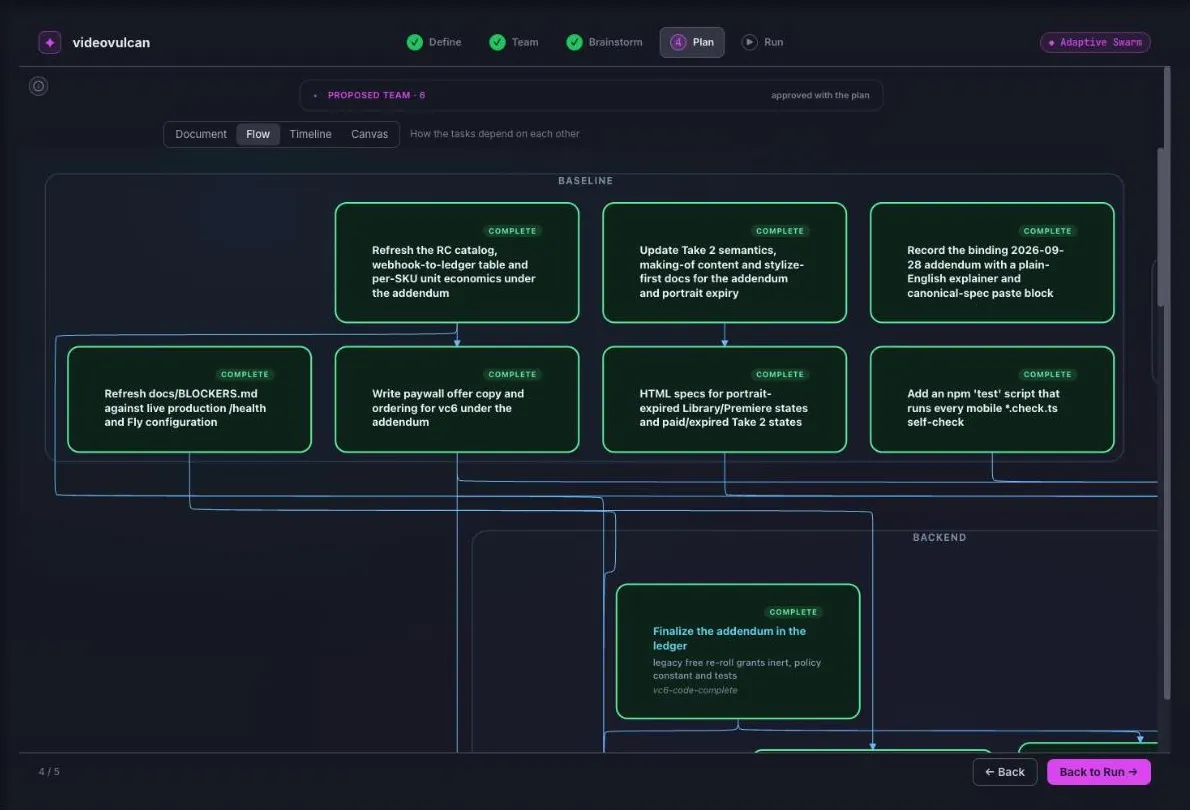The width and height of the screenshot is (1190, 810).
Task: Click the Adaptive Swarm badge
Action: click(x=1095, y=43)
